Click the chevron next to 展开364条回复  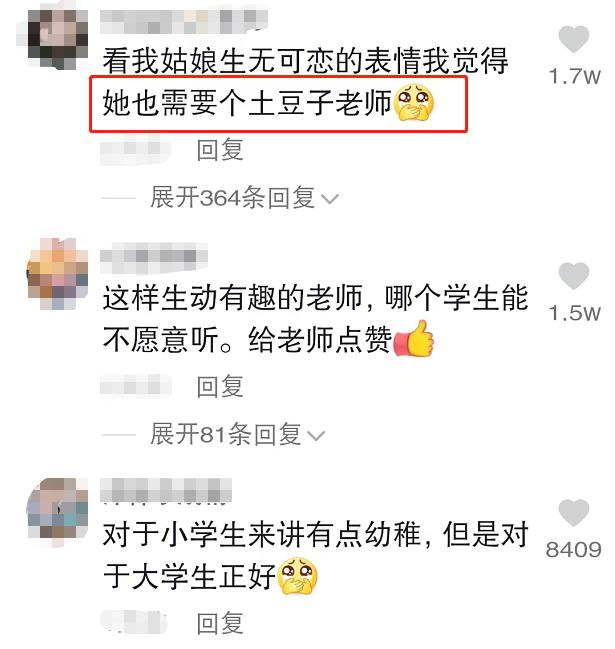tap(330, 200)
